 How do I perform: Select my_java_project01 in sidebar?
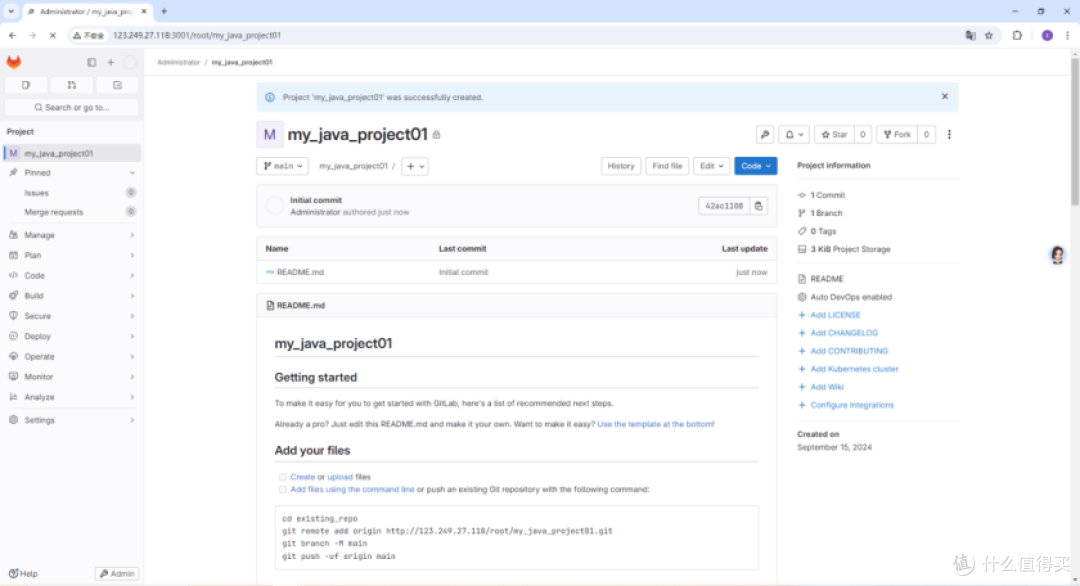(72, 153)
